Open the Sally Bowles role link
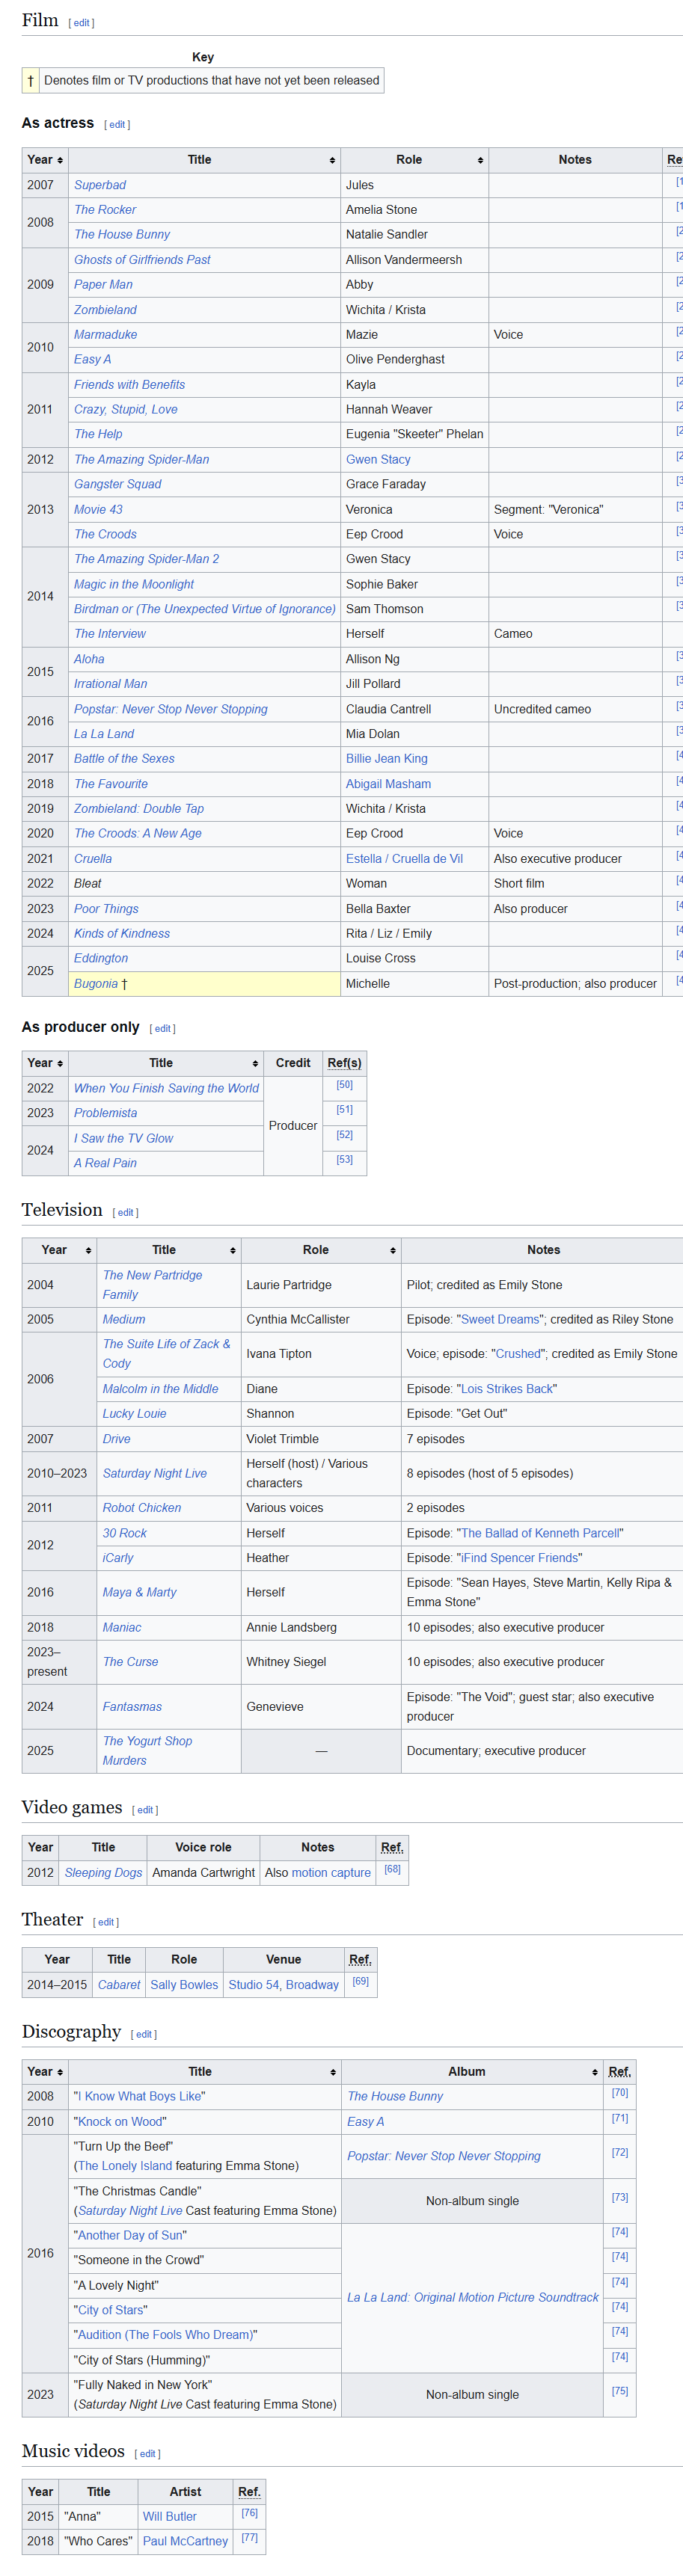 point(184,1985)
